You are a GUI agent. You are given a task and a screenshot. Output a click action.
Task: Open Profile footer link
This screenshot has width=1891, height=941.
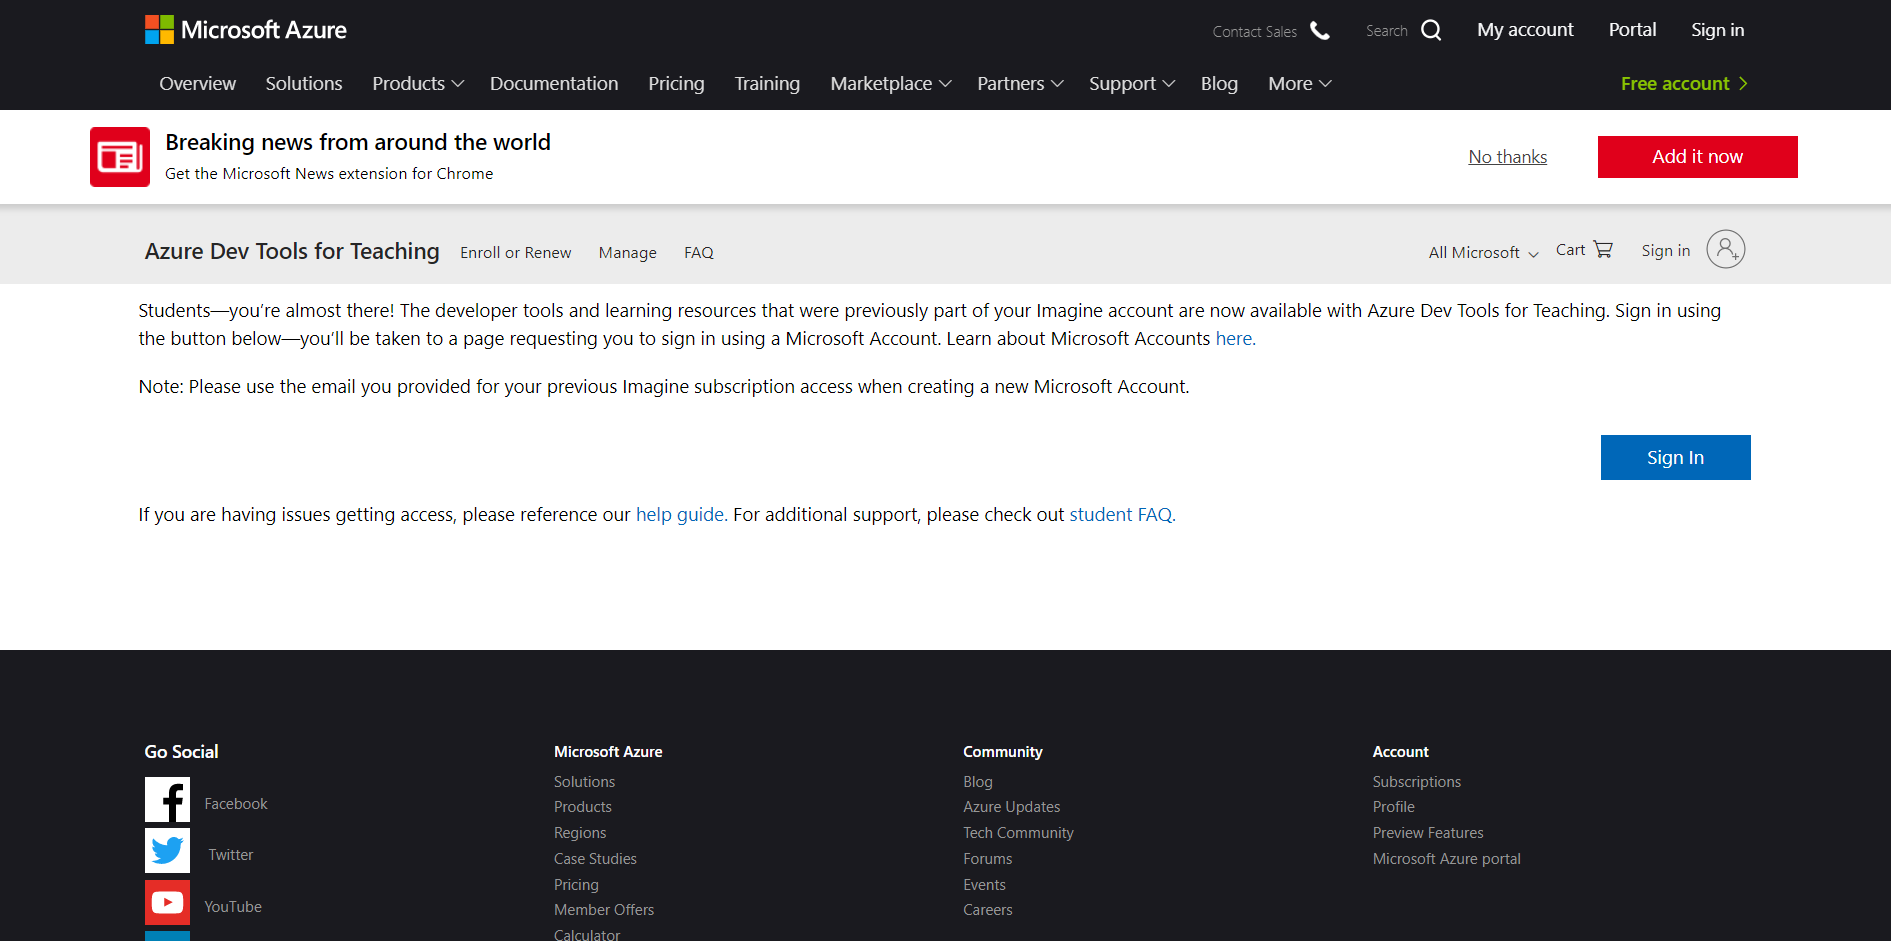click(1394, 807)
